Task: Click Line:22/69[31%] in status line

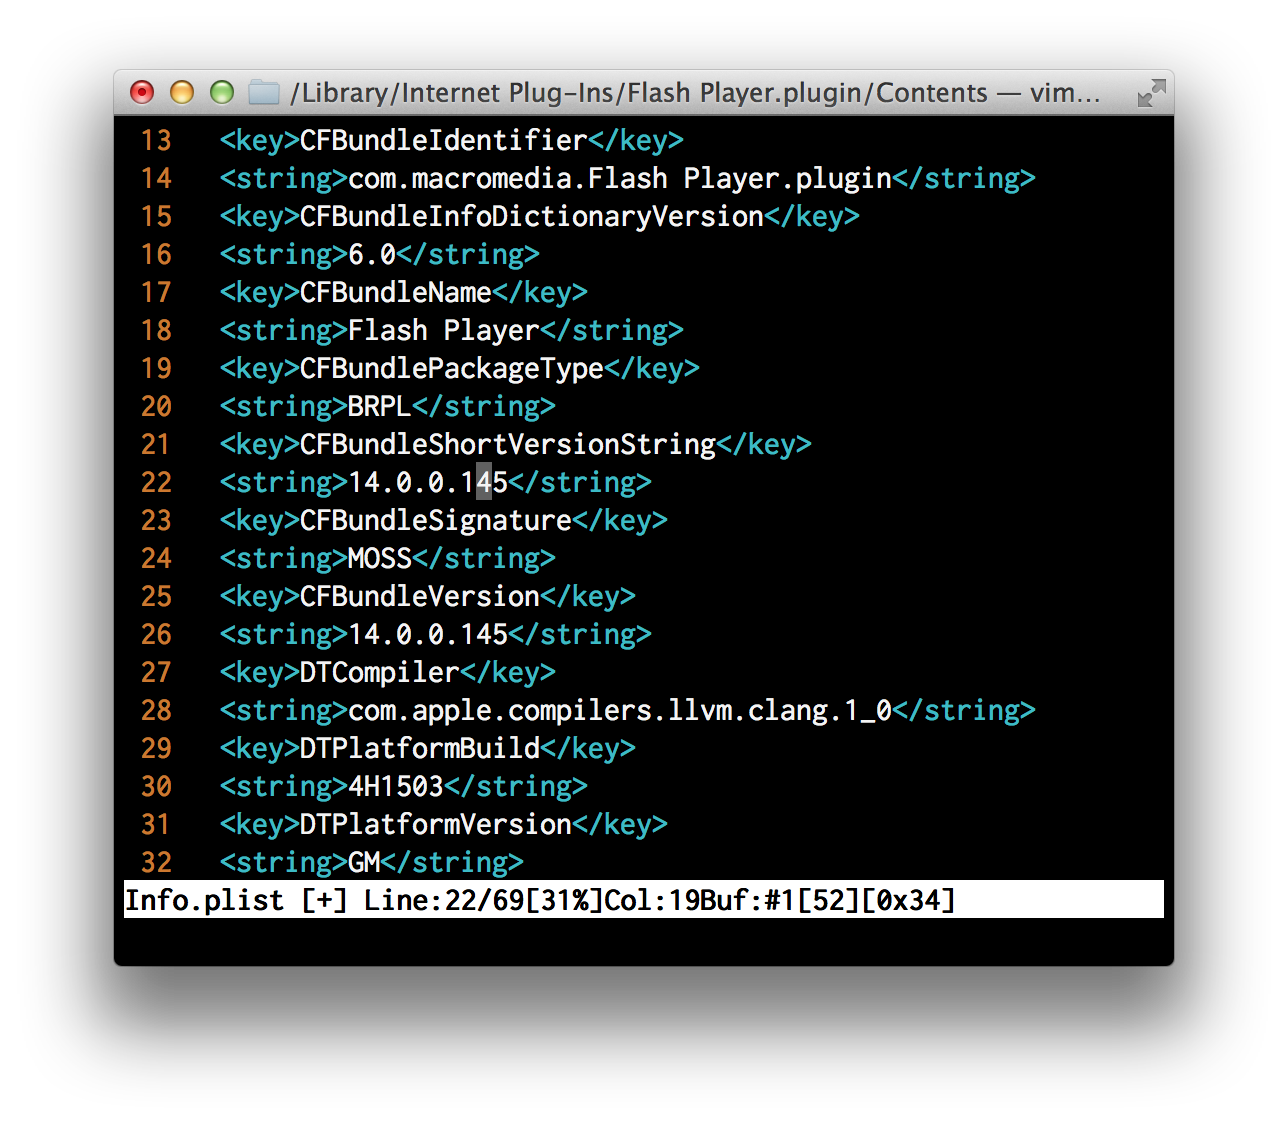Action: pos(484,900)
